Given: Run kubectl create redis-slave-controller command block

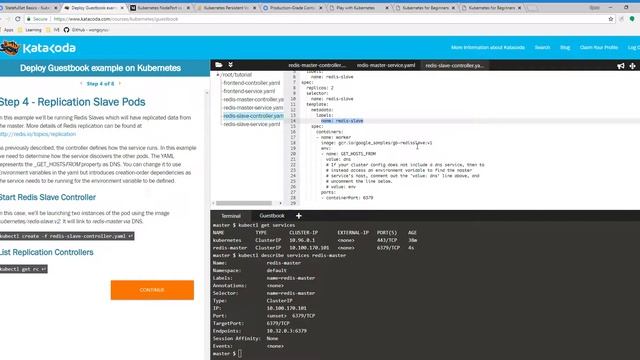Looking at the screenshot, I should [x=67, y=236].
